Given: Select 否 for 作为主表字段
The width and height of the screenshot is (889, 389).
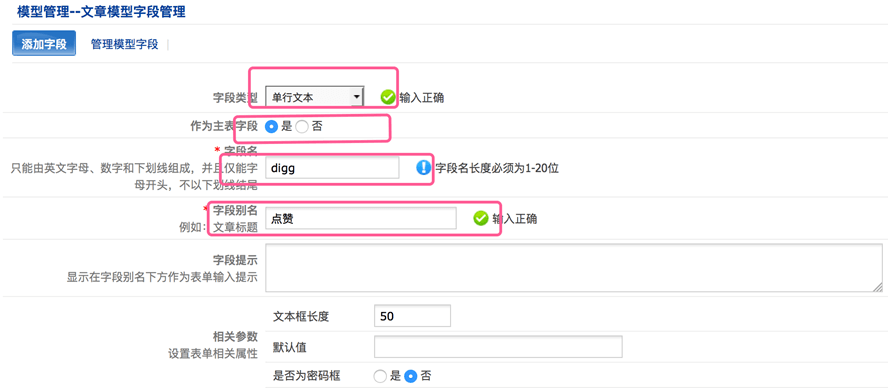Looking at the screenshot, I should point(302,127).
